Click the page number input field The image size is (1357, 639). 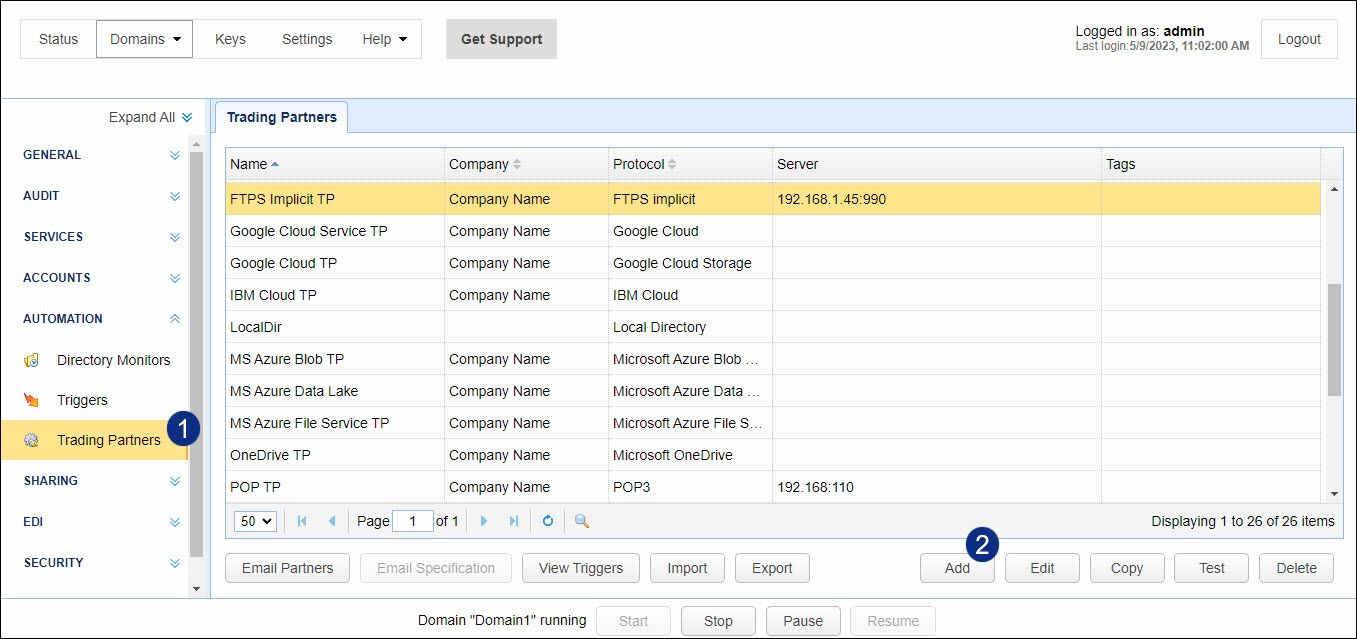click(413, 521)
